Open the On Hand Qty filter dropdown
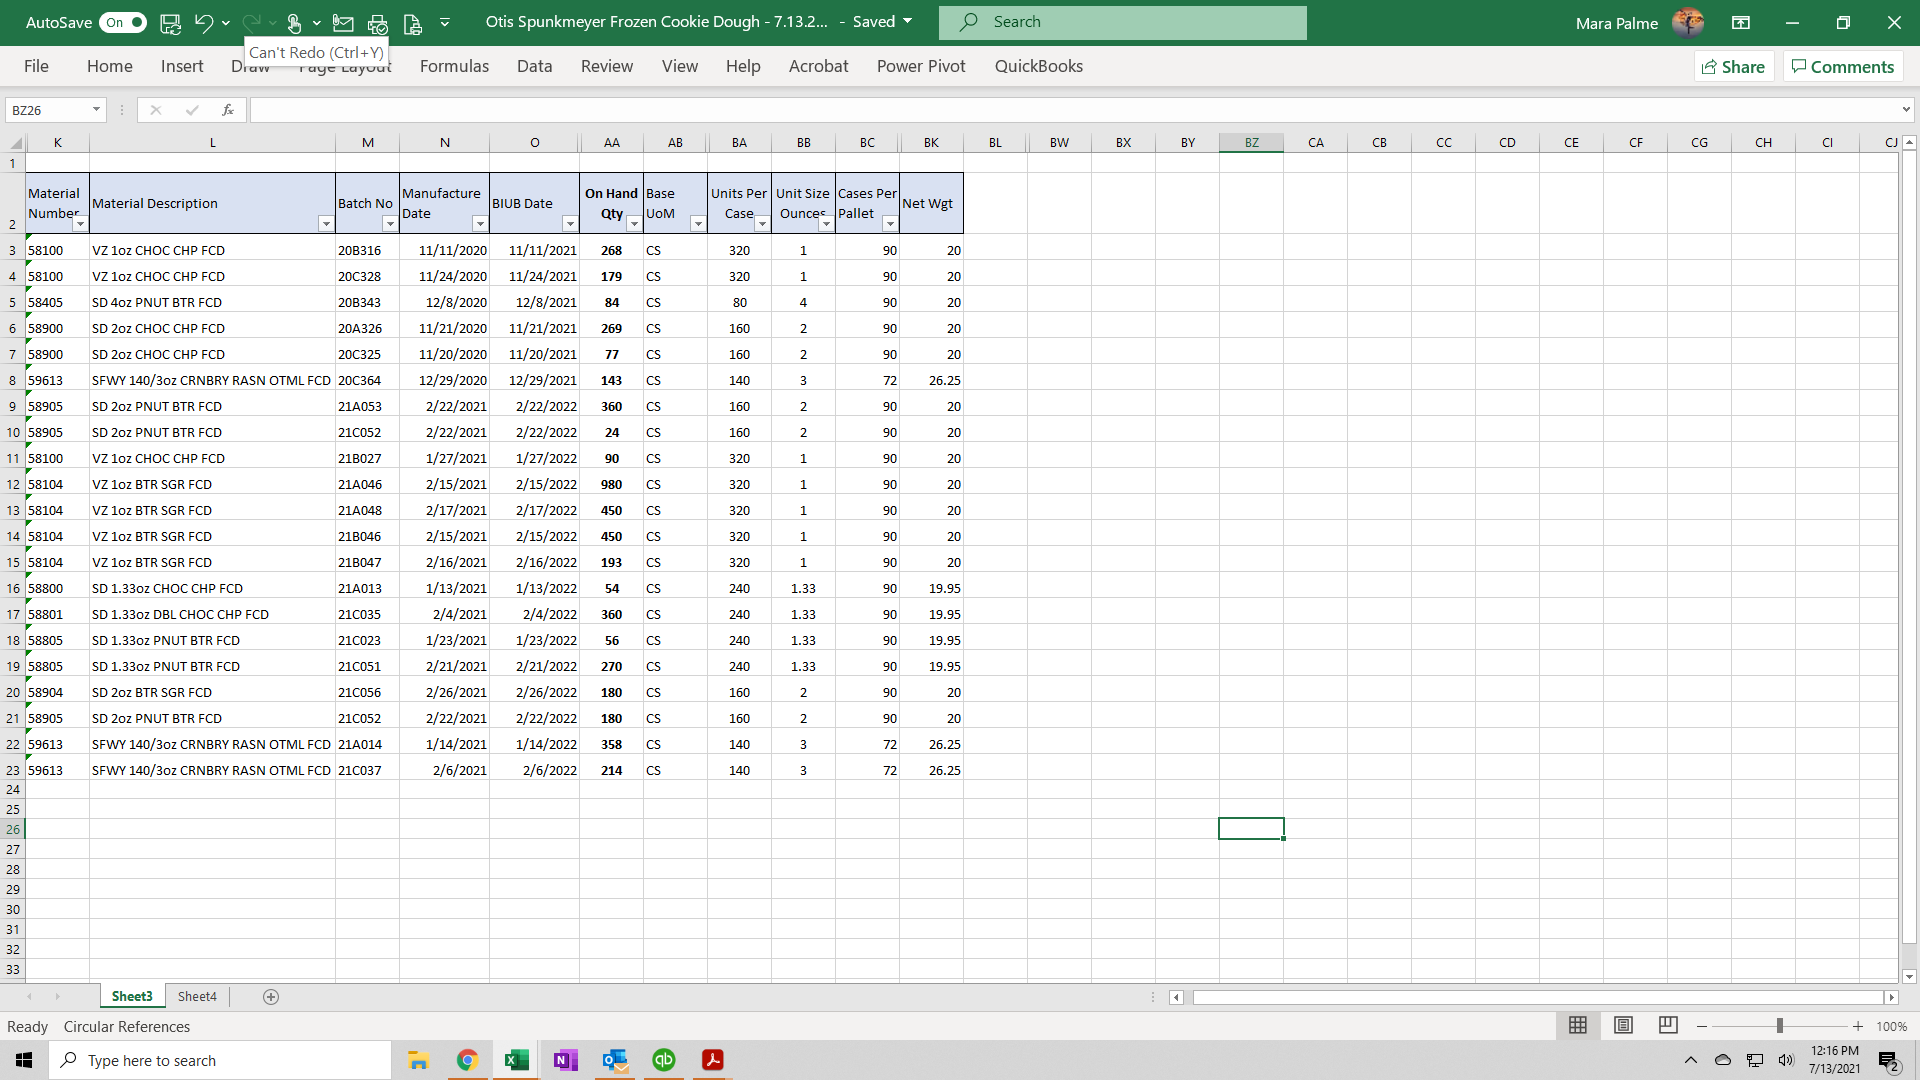This screenshot has width=1920, height=1080. point(634,224)
